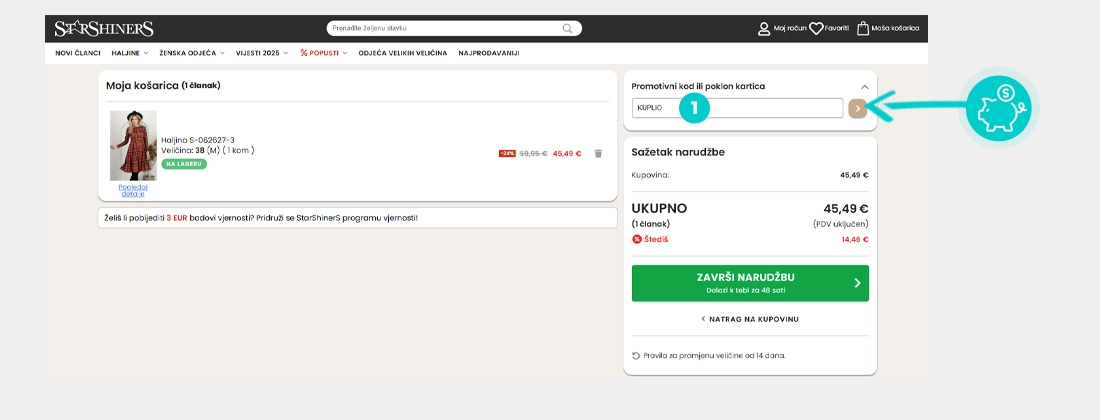
Task: Expand HALJINE dropdown menu
Action: click(130, 53)
